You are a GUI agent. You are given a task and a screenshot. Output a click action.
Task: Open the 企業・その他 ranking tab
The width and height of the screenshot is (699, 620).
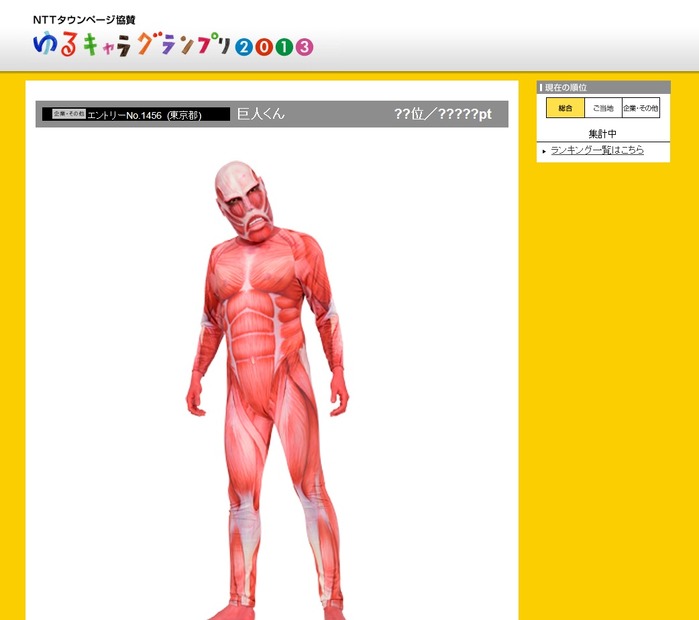[641, 108]
